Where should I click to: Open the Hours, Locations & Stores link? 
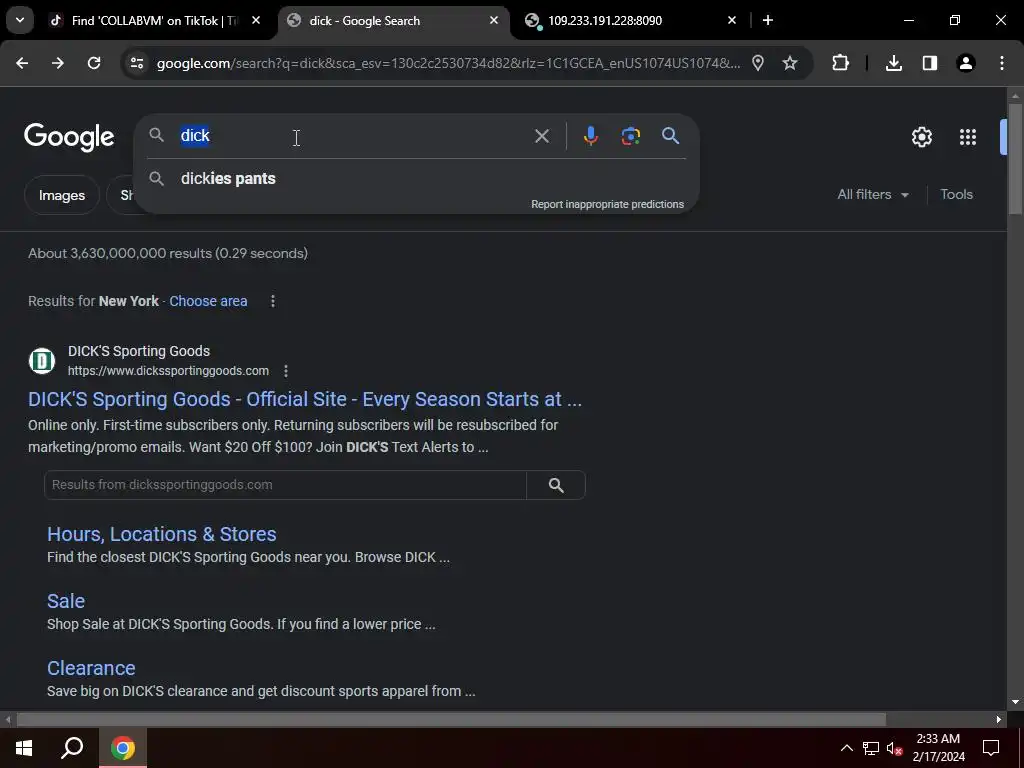click(x=161, y=534)
